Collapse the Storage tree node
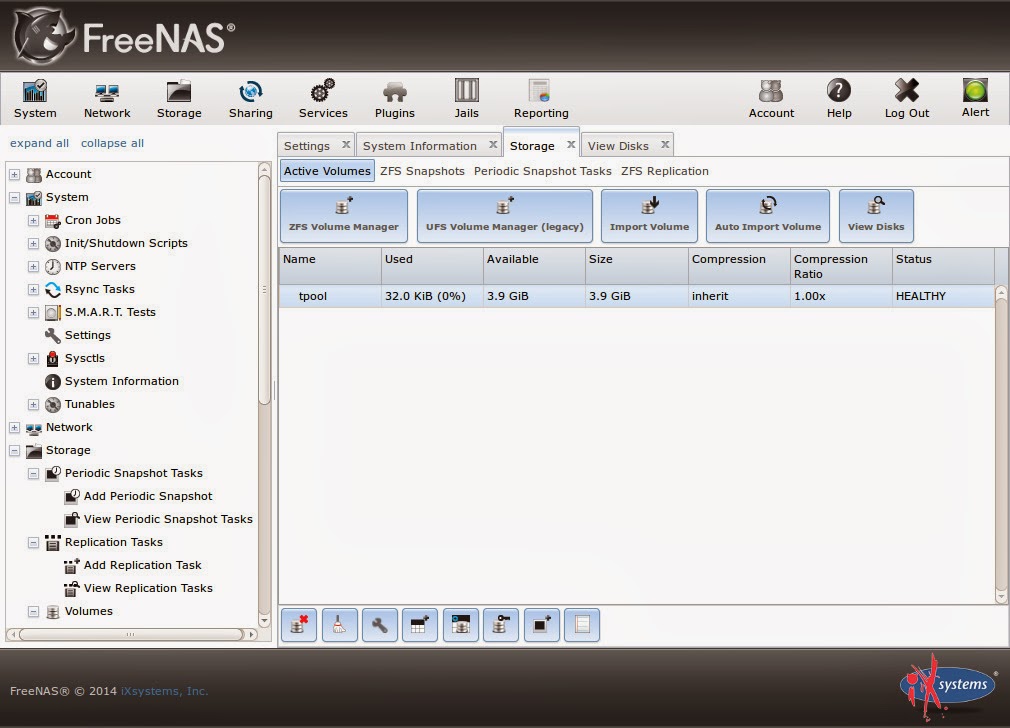 (x=14, y=451)
